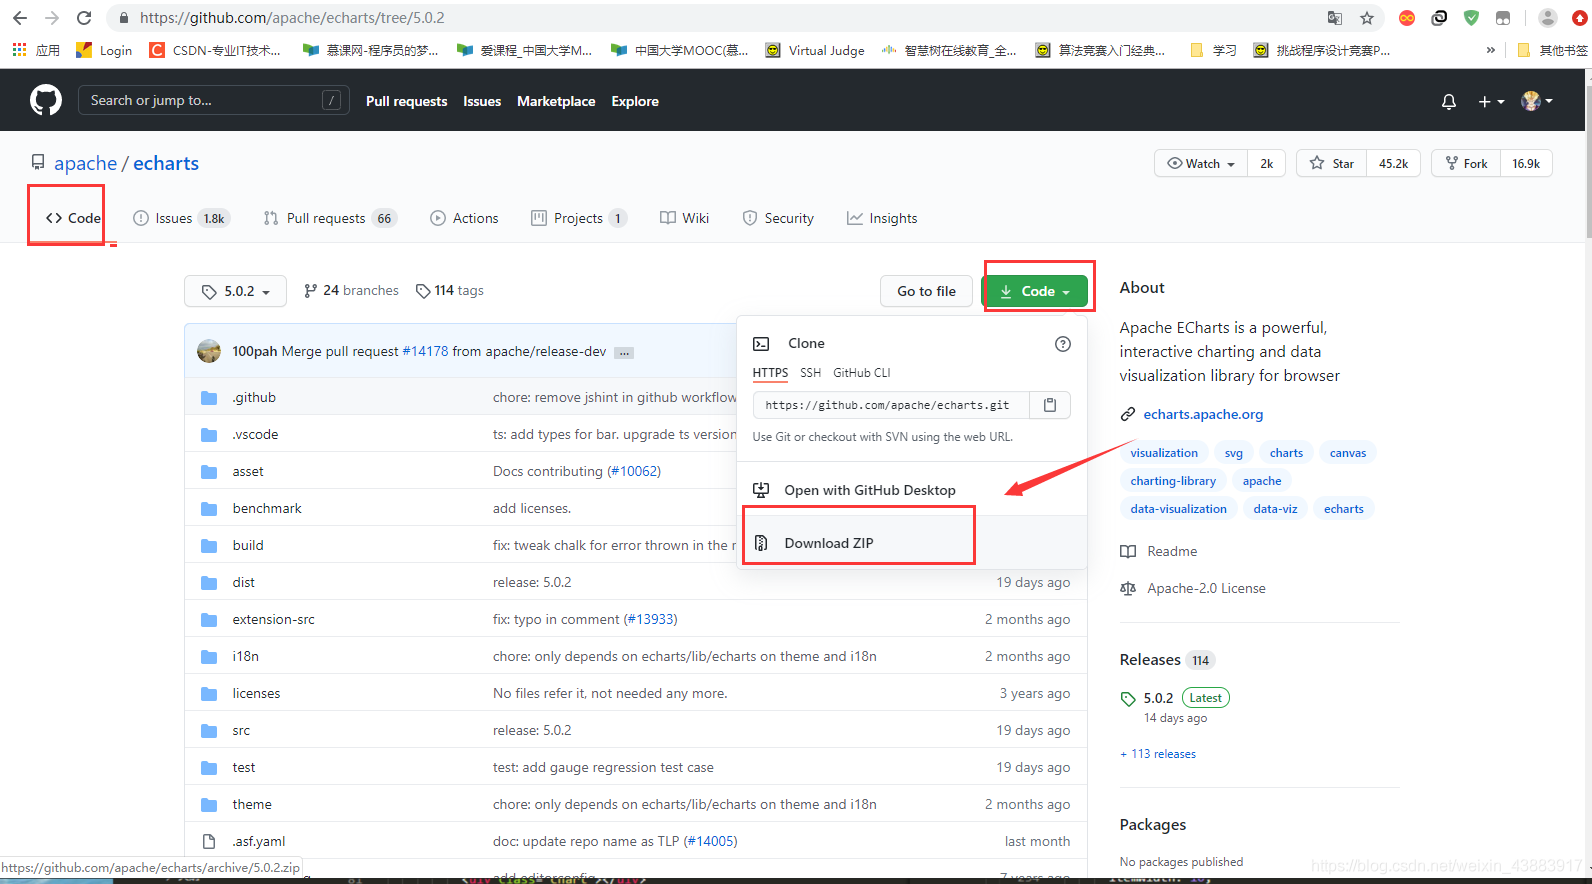Open pull request #14178 link
The image size is (1592, 884).
tap(425, 351)
